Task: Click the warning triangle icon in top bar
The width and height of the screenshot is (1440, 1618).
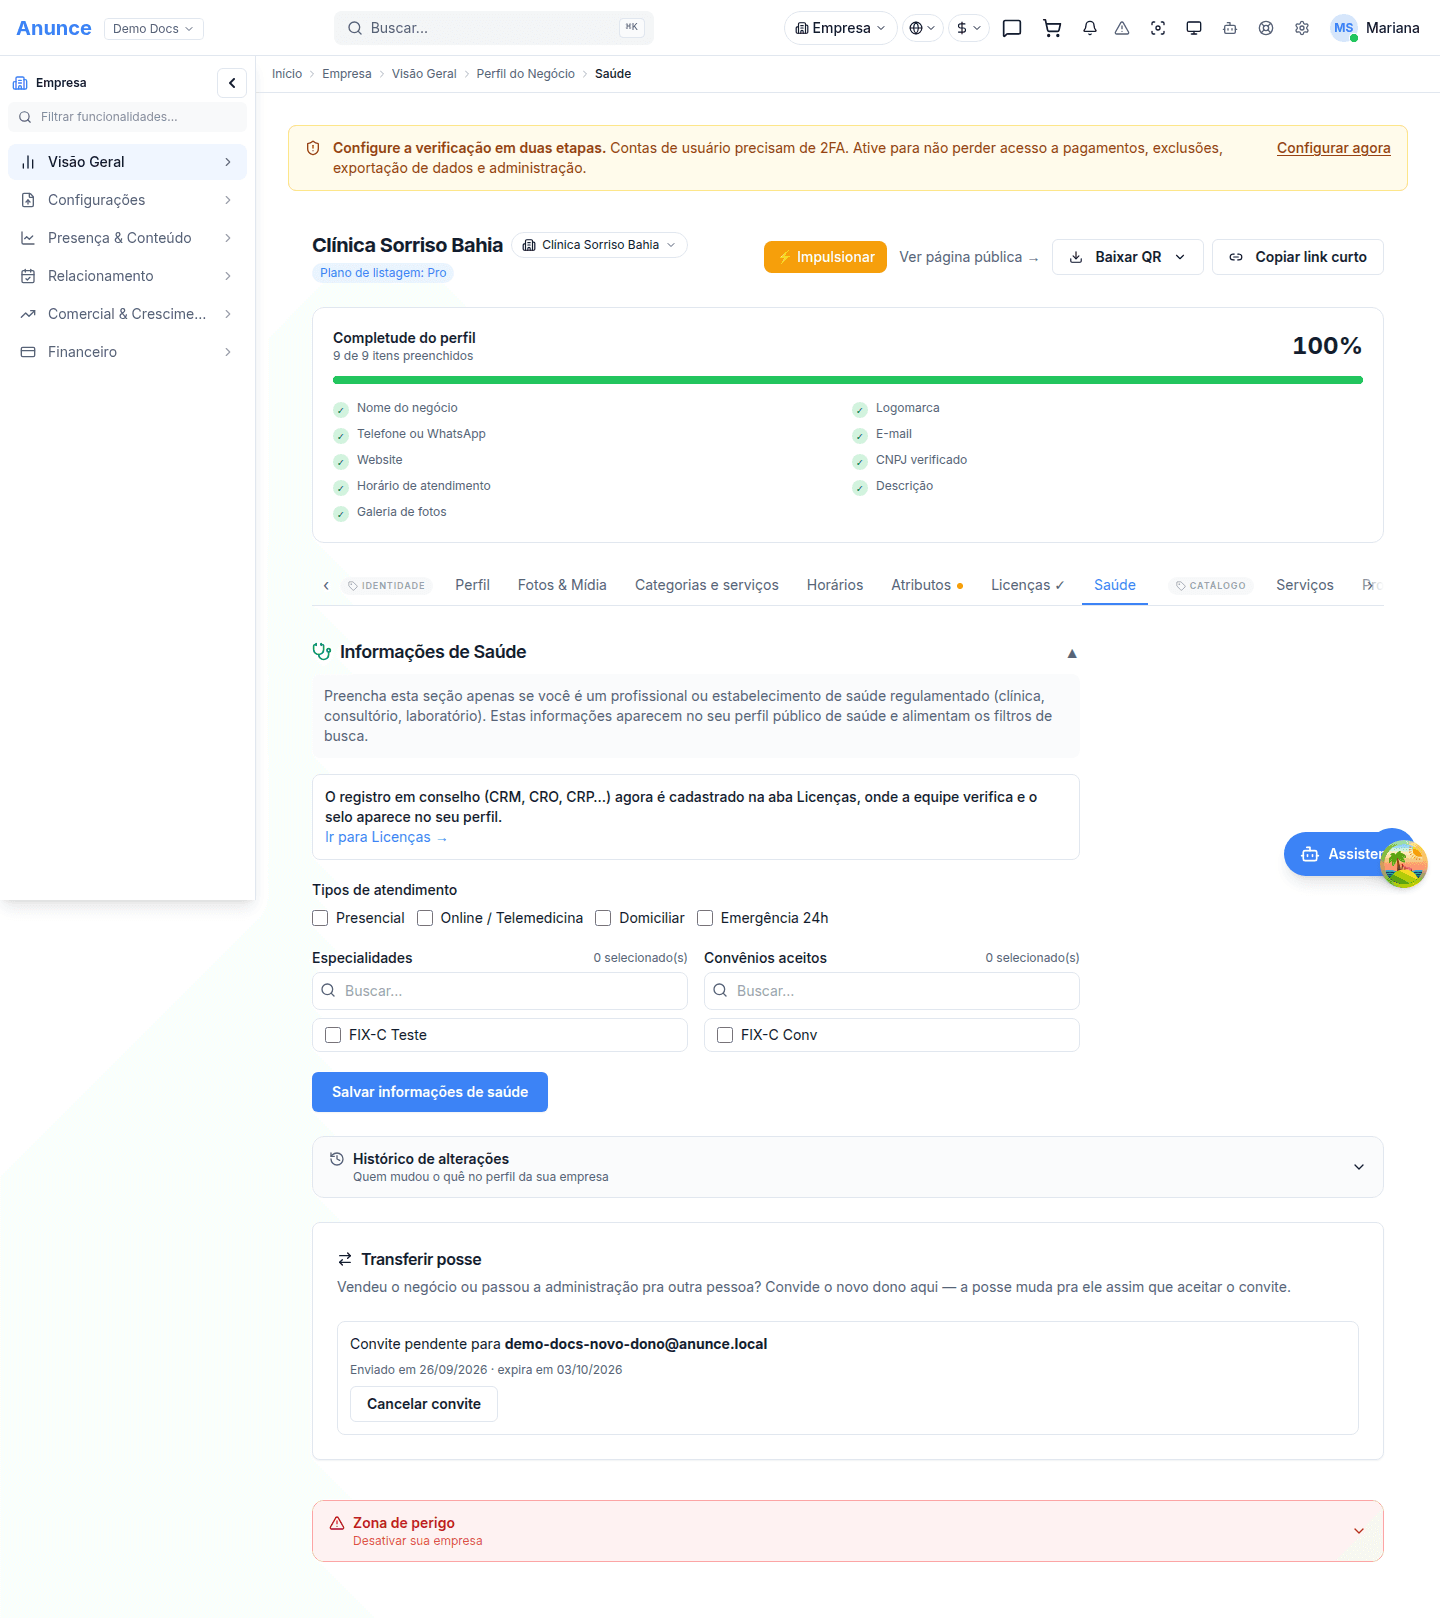Action: 1122,28
